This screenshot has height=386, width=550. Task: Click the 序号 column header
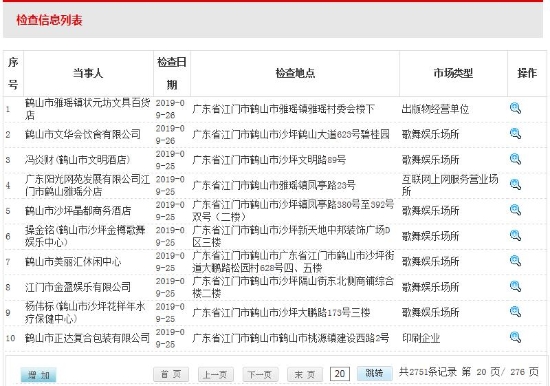pos(13,73)
